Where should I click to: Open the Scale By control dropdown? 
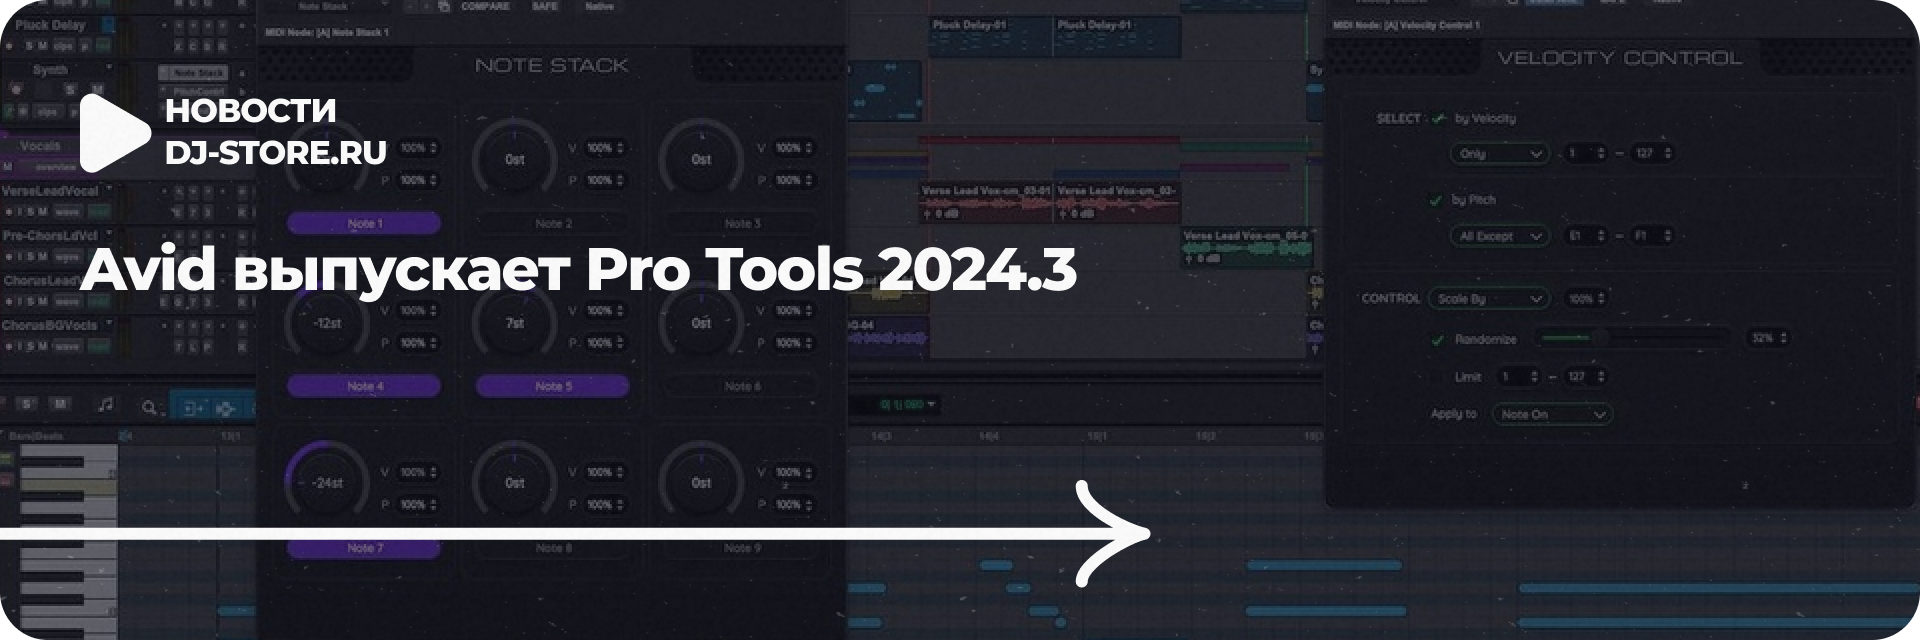coord(1488,299)
